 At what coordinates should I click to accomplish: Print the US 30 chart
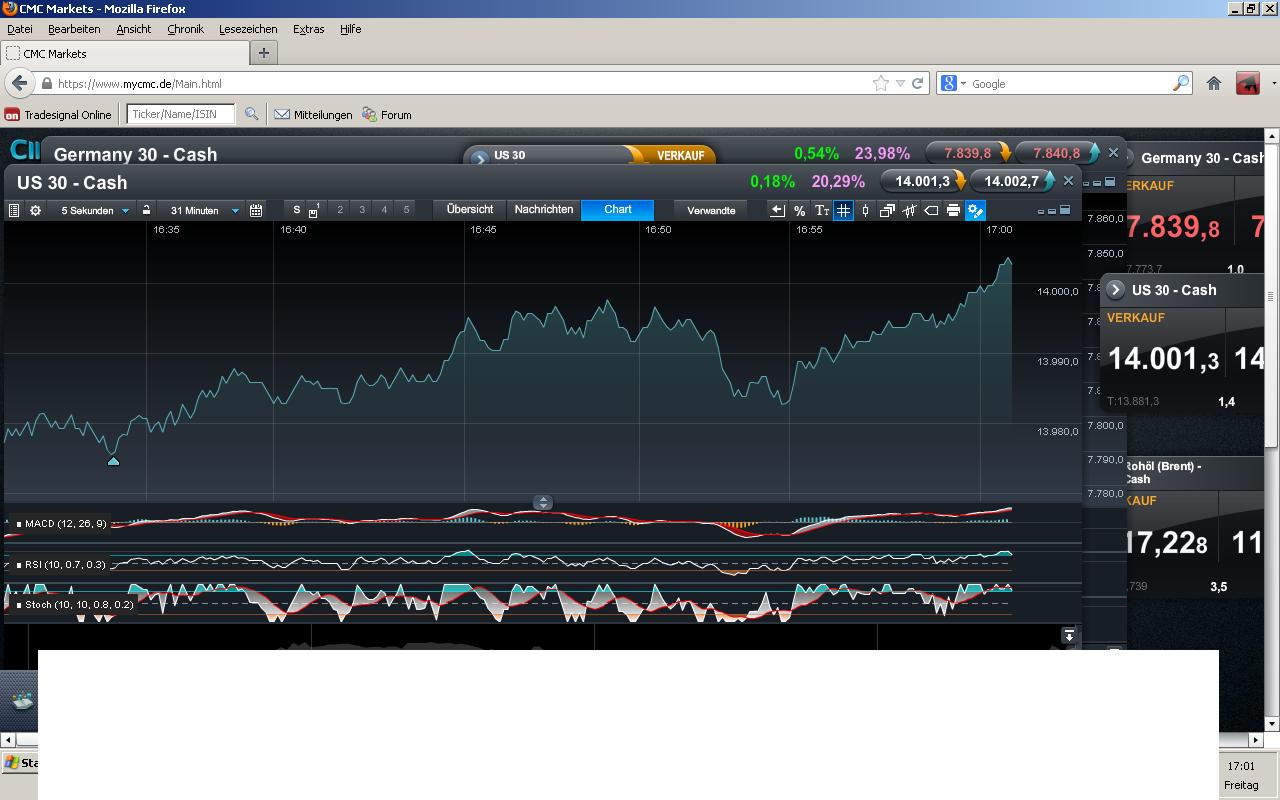953,210
